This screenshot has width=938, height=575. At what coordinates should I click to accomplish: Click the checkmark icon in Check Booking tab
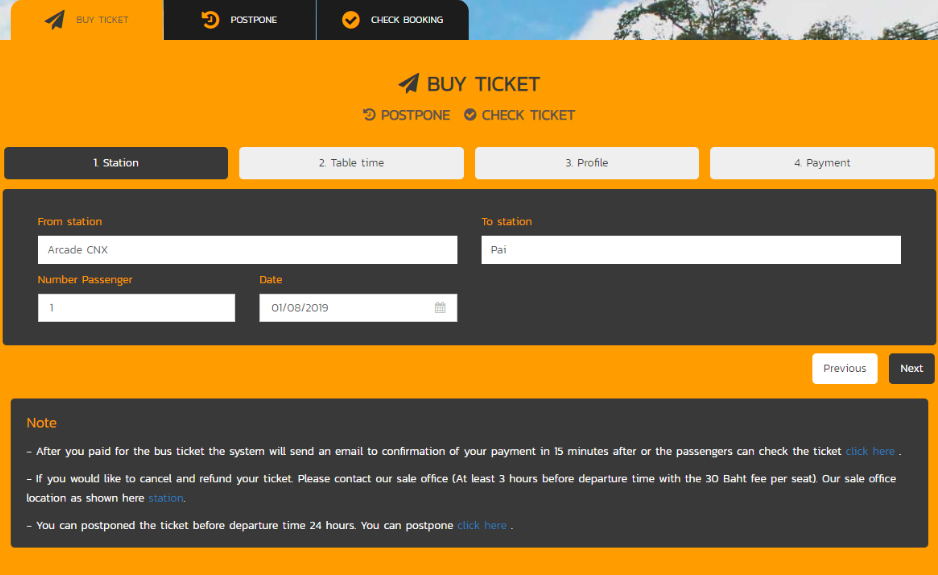[x=350, y=20]
